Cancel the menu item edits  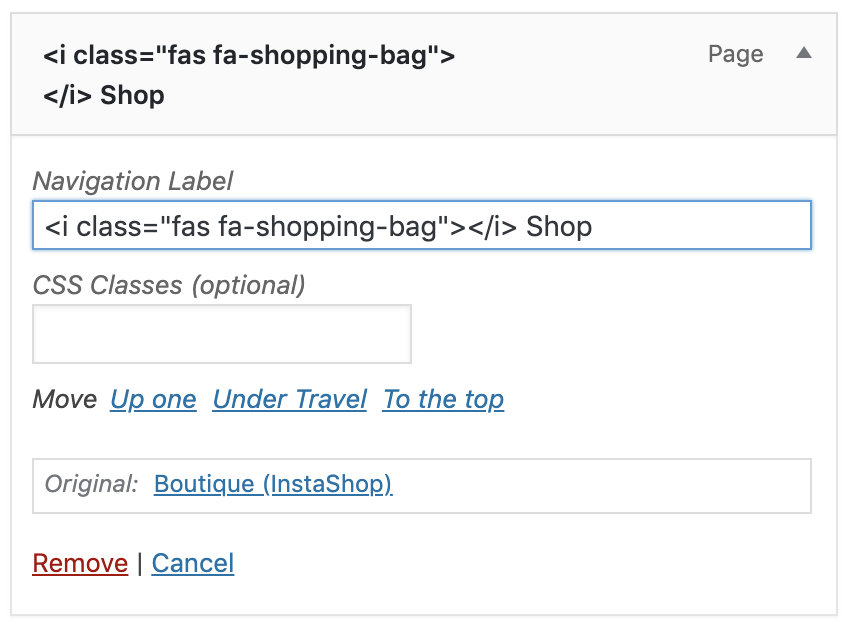pos(193,563)
